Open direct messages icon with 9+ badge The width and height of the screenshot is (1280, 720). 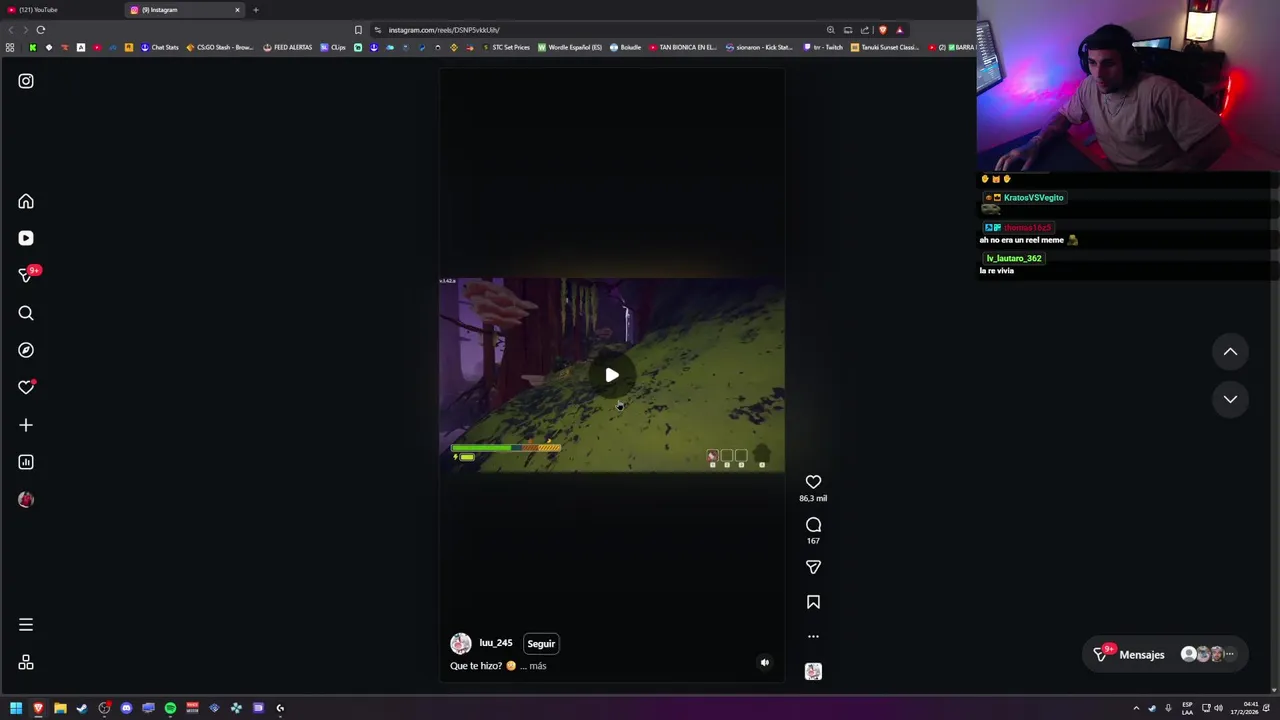27,275
